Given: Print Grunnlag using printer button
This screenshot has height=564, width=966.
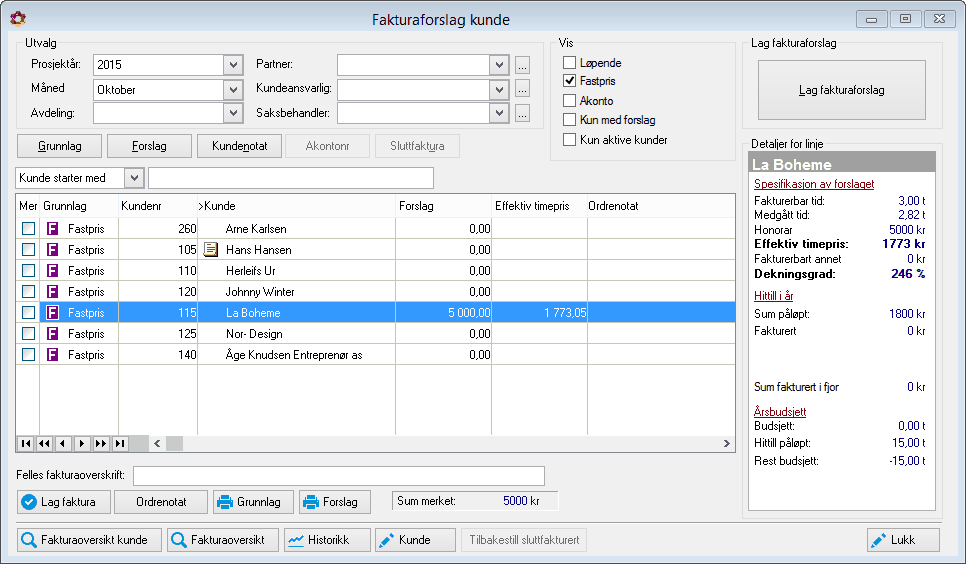Looking at the screenshot, I should [253, 502].
